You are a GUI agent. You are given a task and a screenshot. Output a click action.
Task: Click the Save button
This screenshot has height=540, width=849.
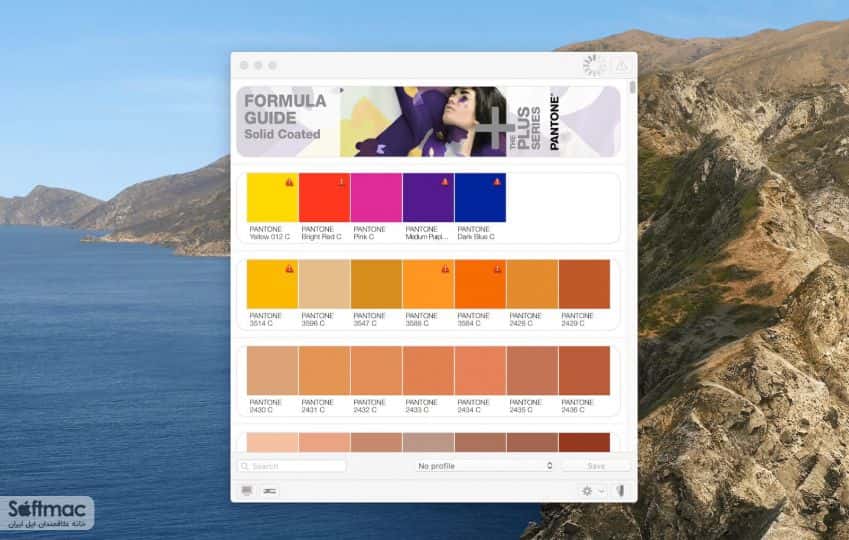pos(596,466)
